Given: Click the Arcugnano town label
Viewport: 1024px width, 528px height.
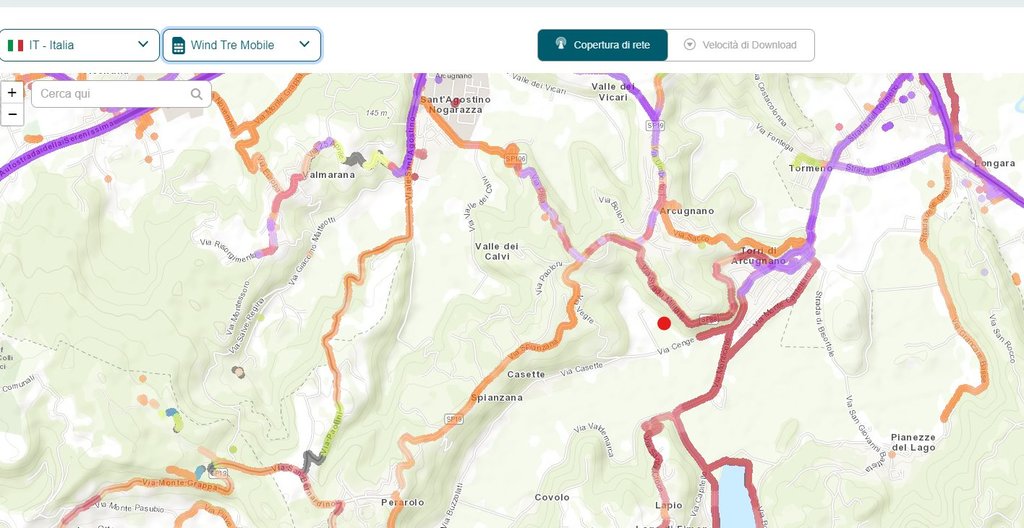Looking at the screenshot, I should tap(687, 211).
